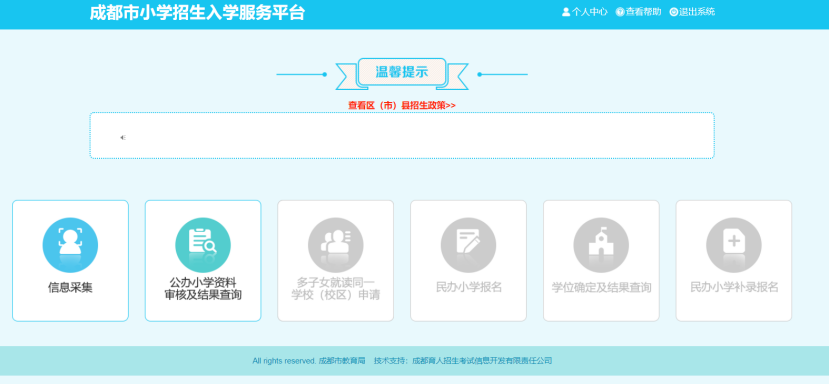Image resolution: width=829 pixels, height=385 pixels.
Task: Click the 信息采集 card label
Action: (x=70, y=288)
